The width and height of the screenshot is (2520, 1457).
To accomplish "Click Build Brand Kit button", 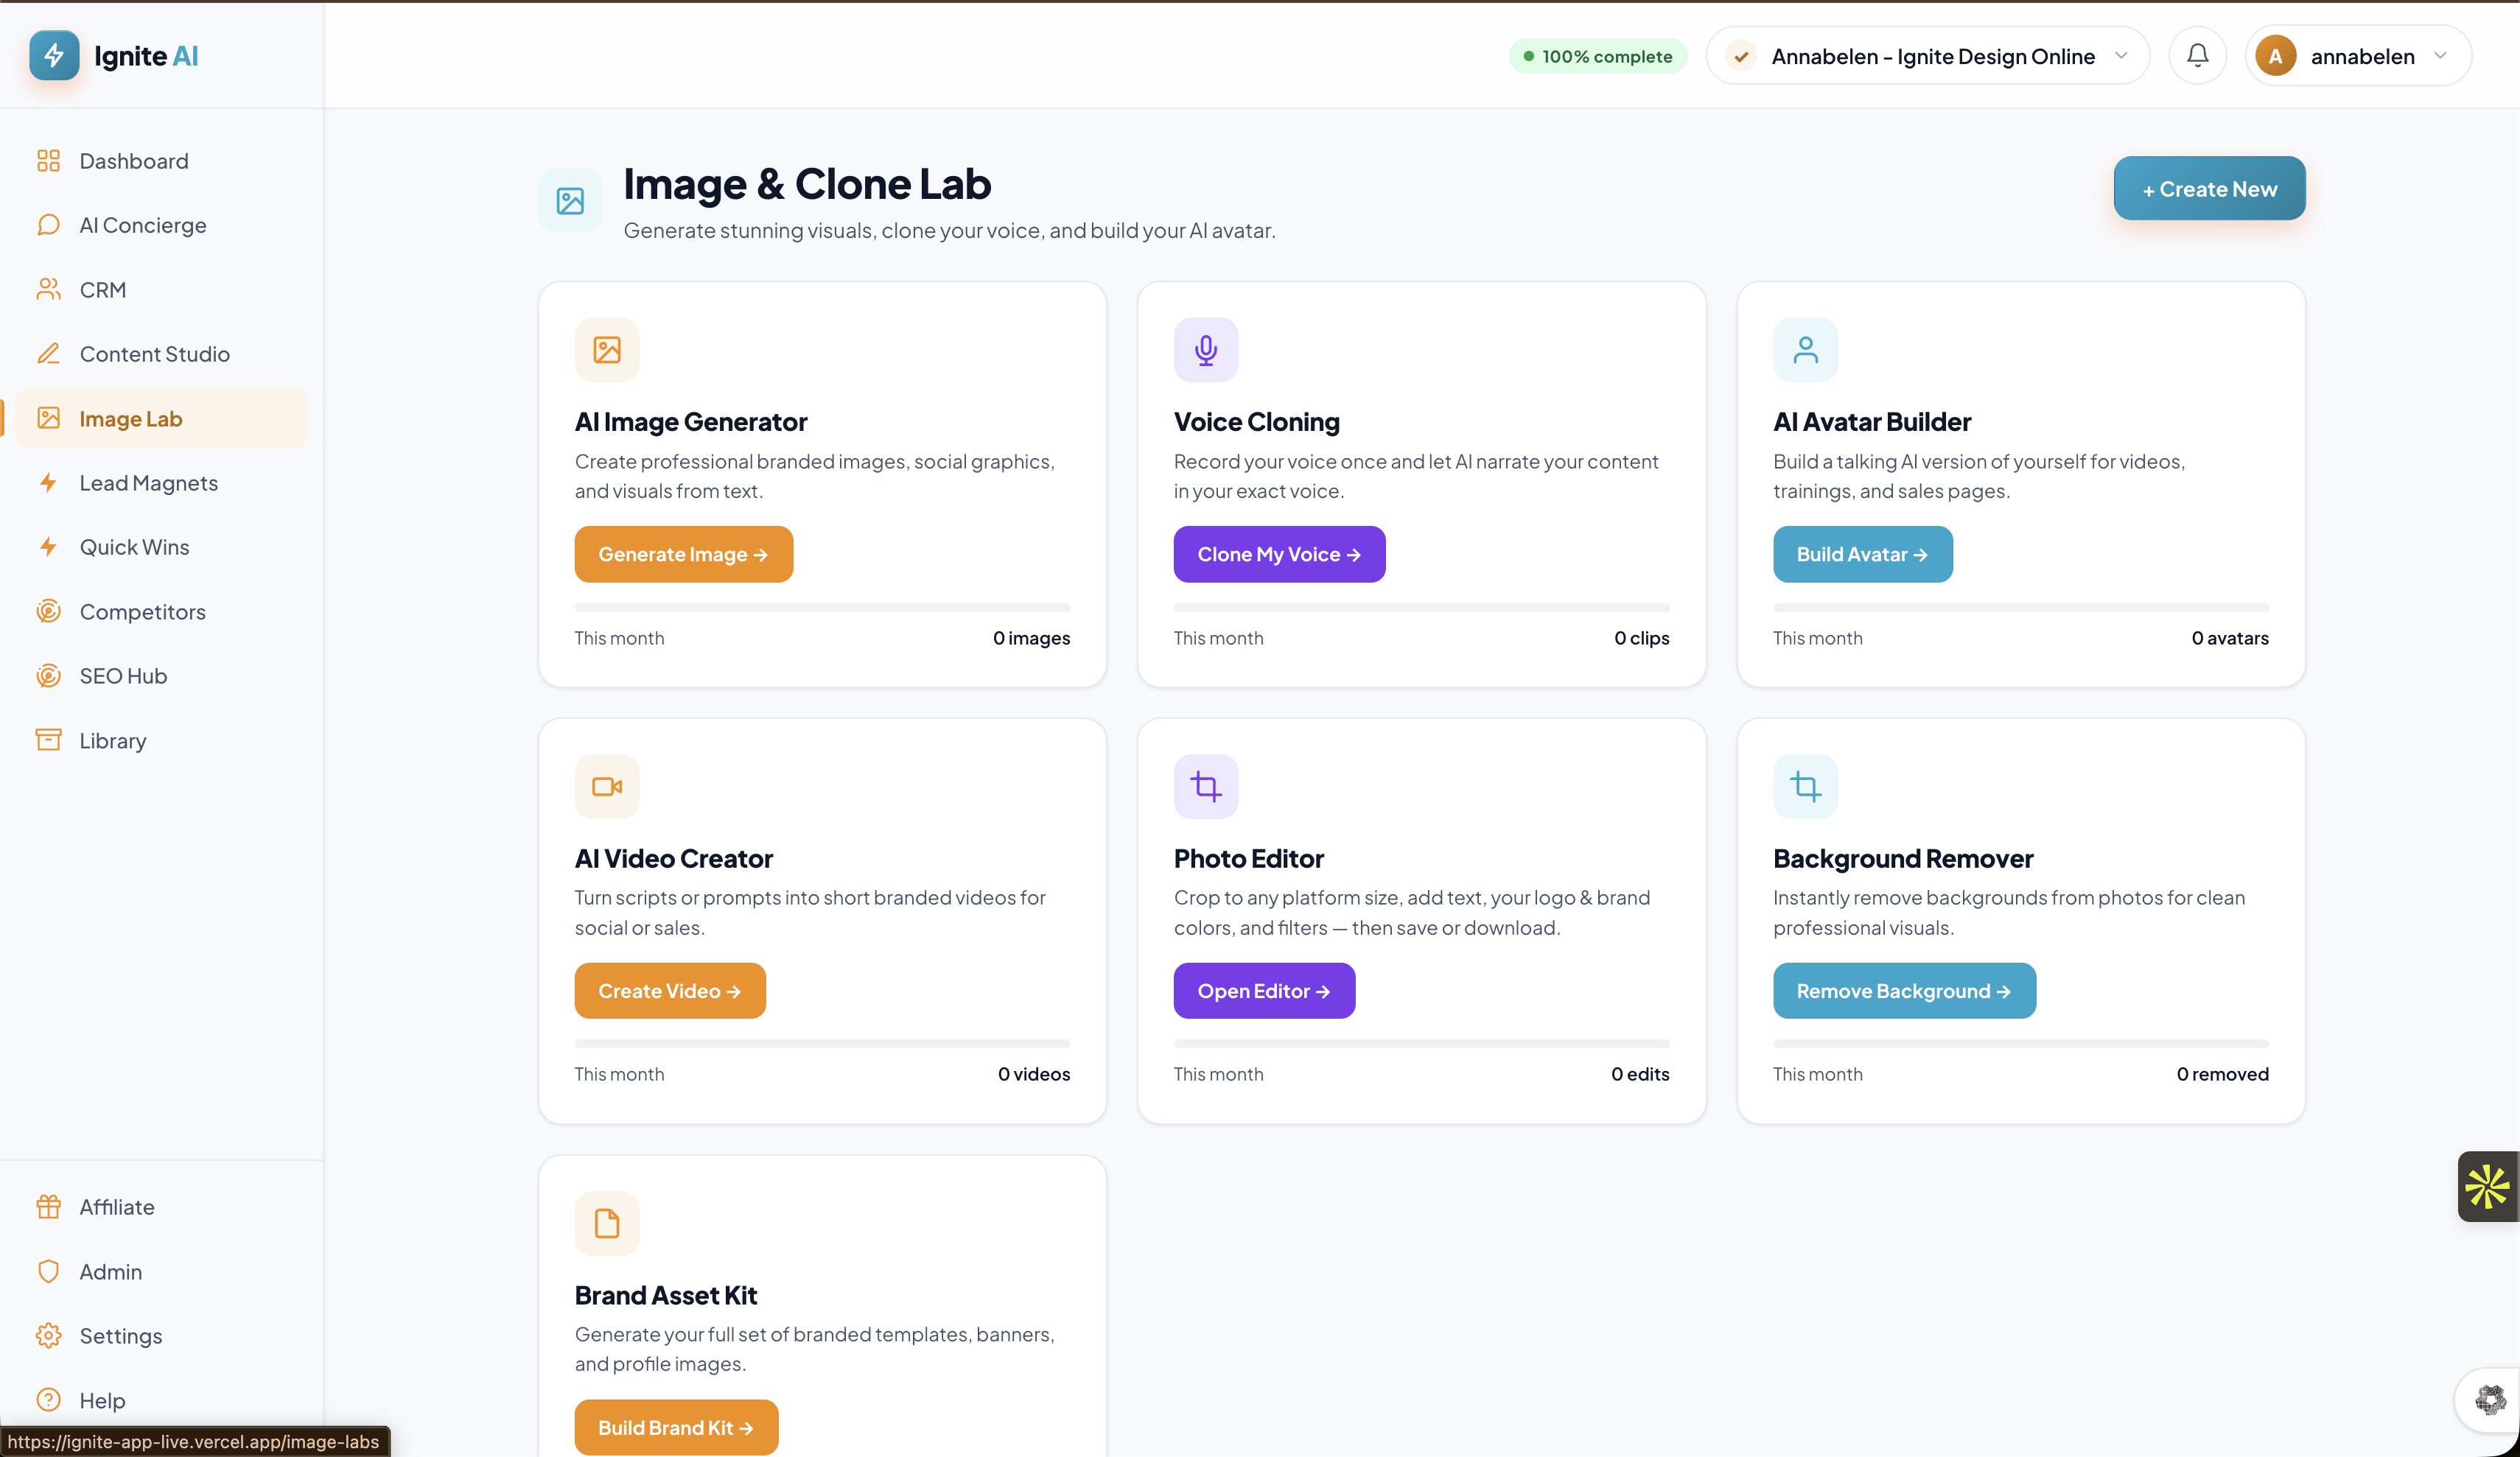I will [x=676, y=1427].
